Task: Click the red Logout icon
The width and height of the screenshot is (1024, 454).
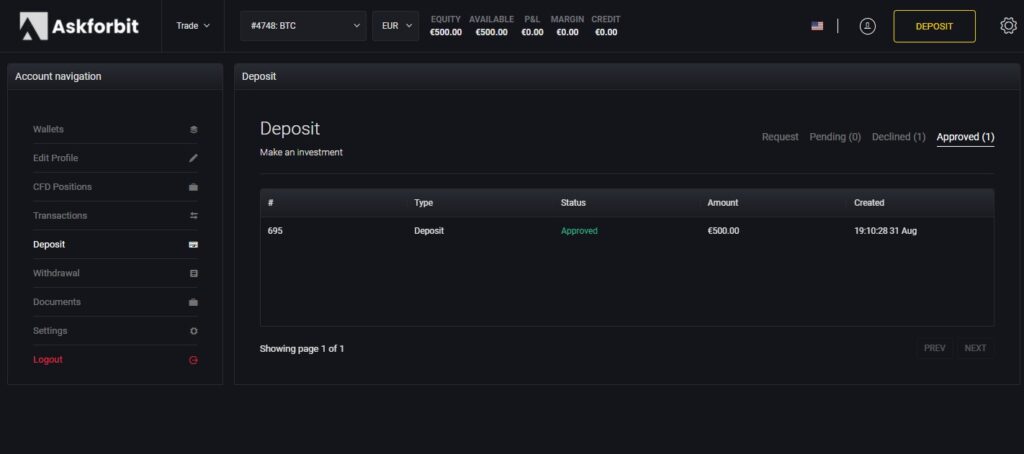Action: tap(193, 360)
